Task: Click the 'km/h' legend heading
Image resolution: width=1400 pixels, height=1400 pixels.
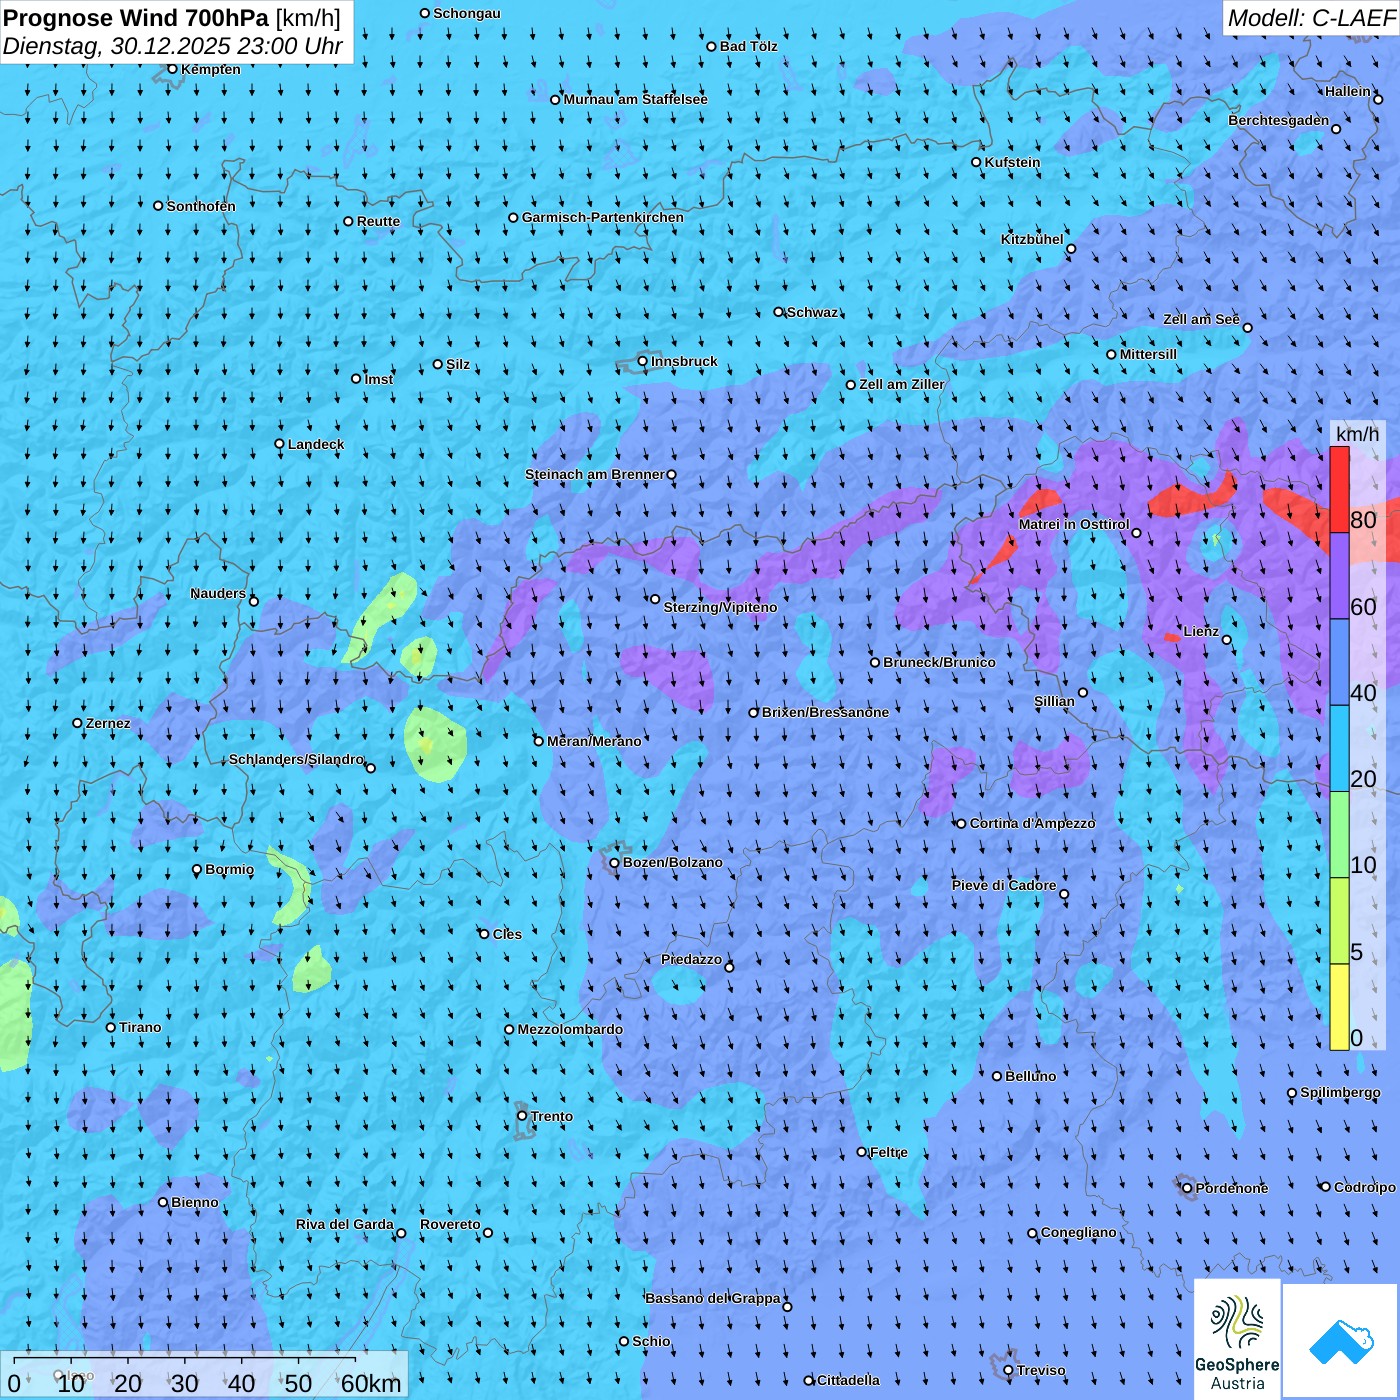Action: (x=1357, y=434)
